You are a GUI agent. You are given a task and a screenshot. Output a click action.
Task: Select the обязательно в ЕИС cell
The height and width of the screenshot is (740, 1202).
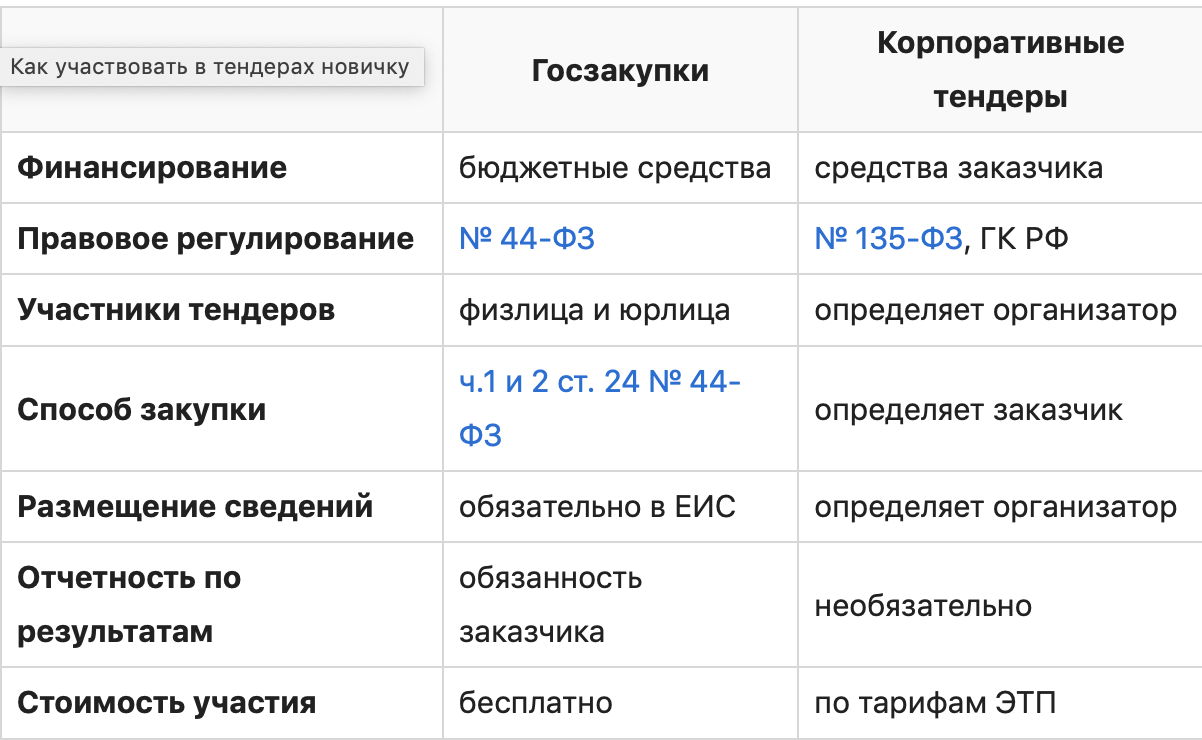[597, 506]
